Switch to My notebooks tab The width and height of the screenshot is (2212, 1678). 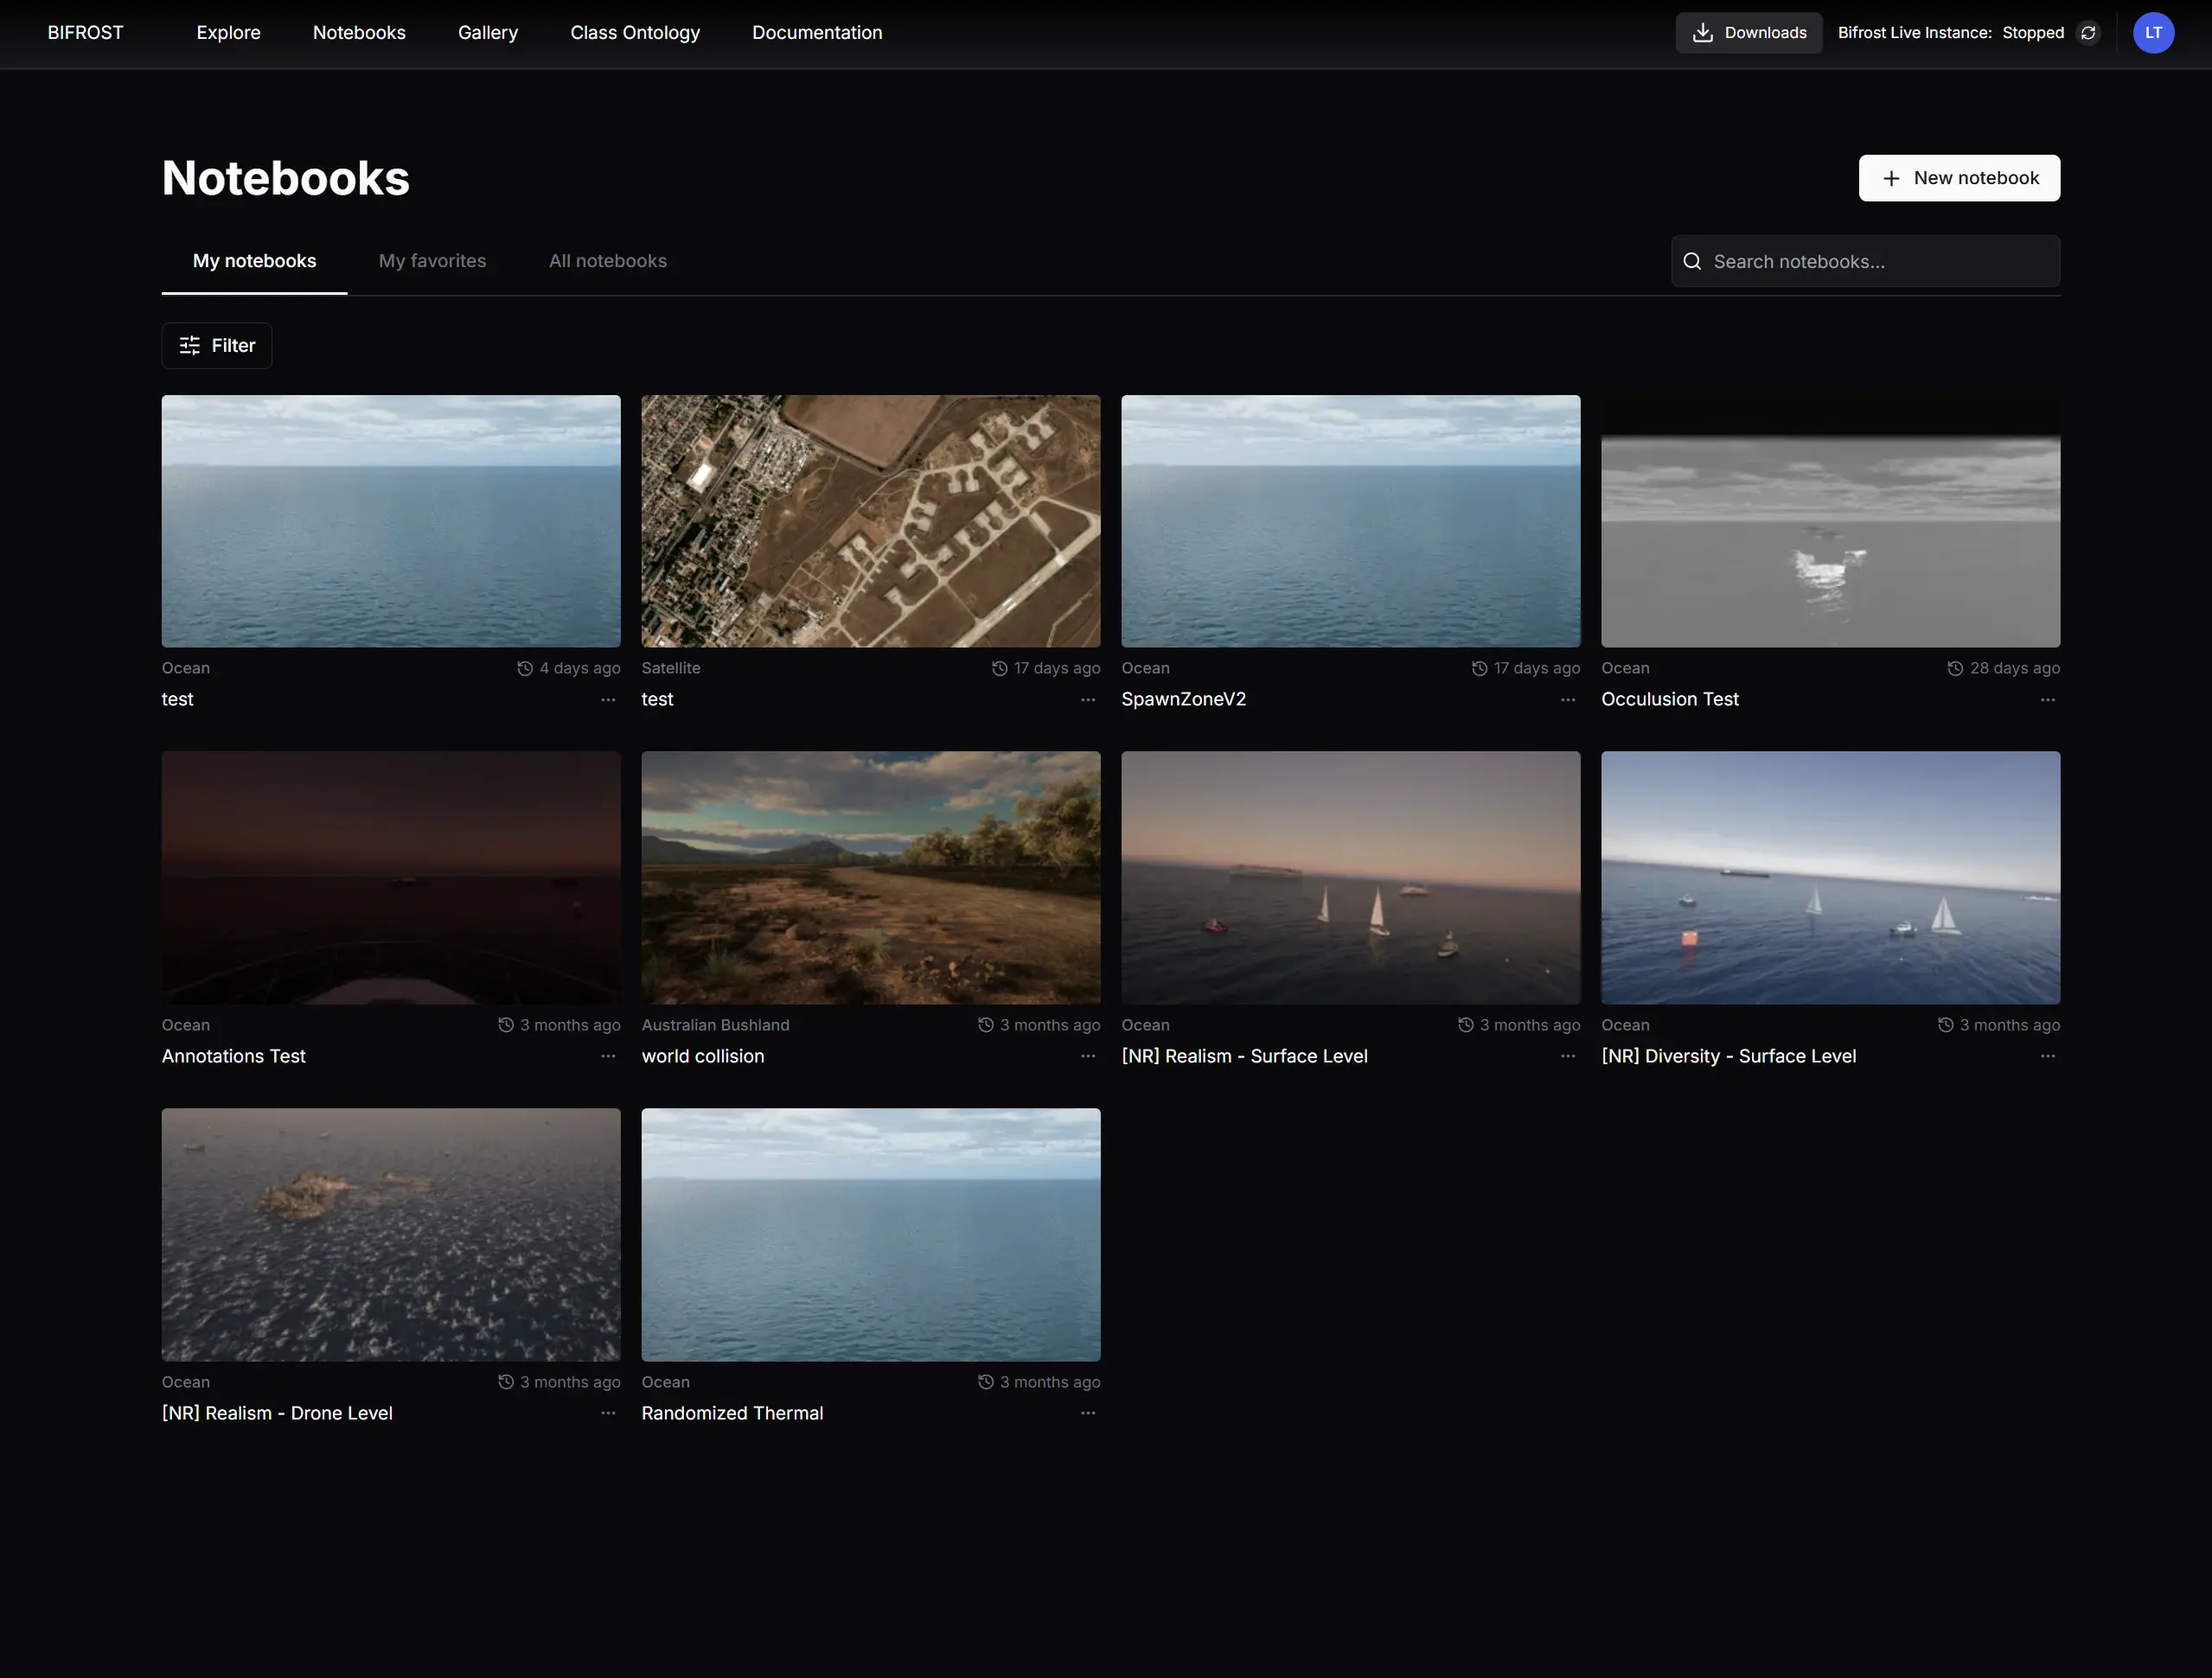coord(254,261)
